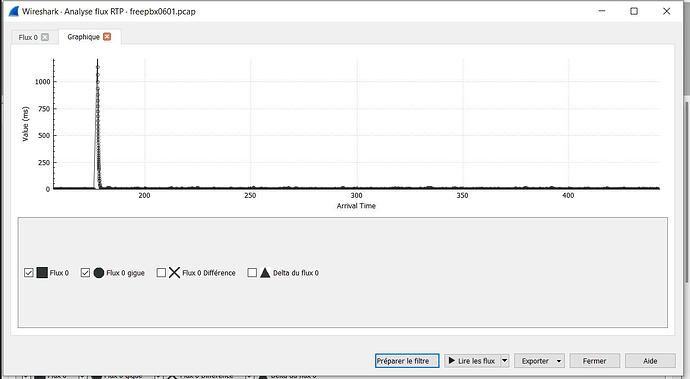Click the Préparer le filtre button

click(407, 361)
